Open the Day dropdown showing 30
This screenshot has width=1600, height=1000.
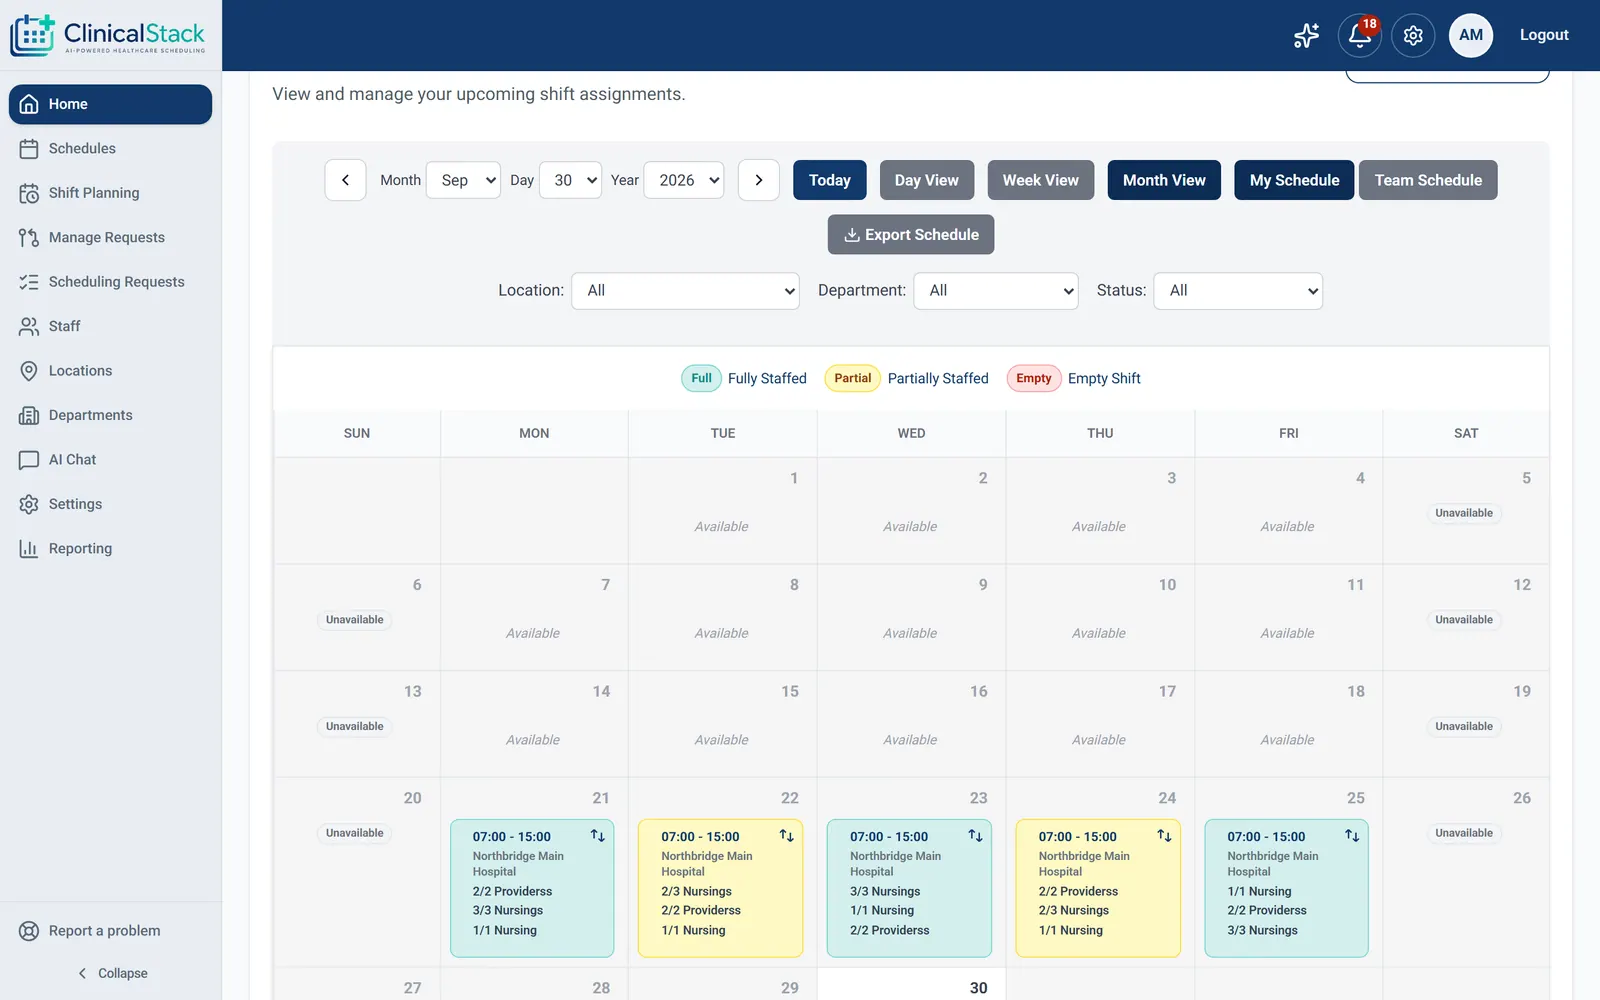570,180
